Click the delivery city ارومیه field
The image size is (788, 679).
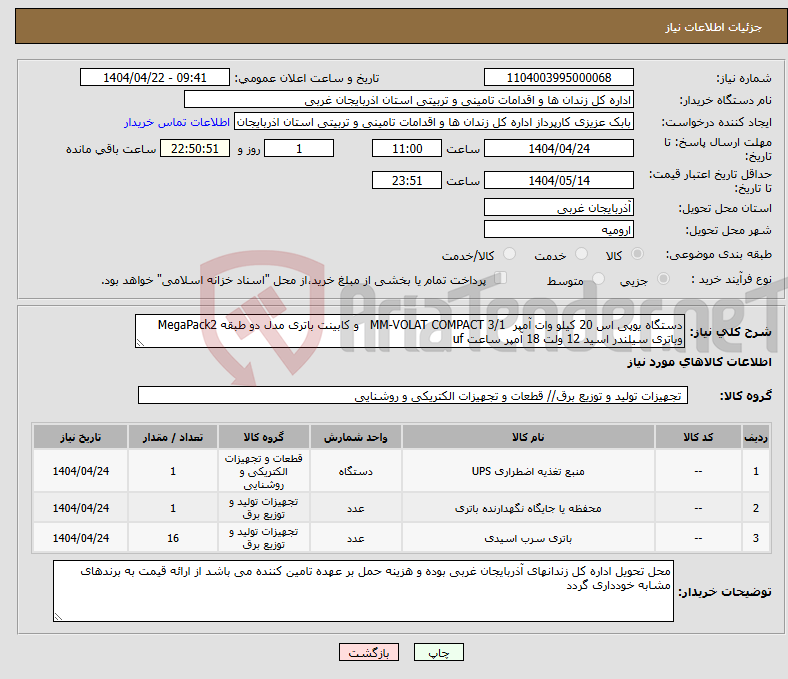click(558, 229)
